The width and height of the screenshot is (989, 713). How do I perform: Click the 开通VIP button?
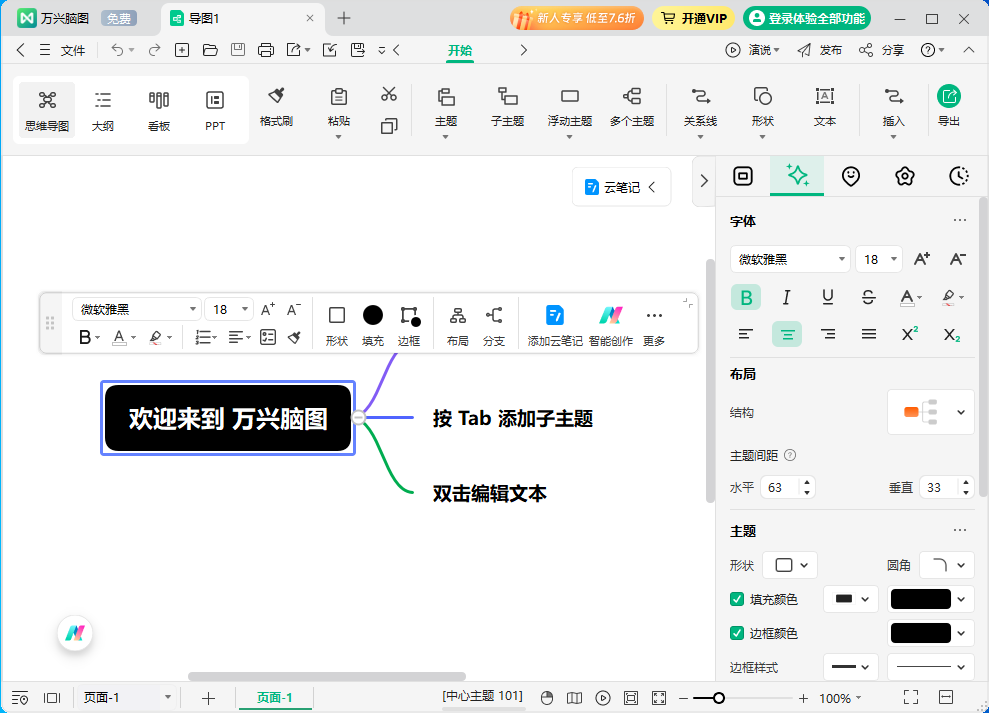coord(693,17)
